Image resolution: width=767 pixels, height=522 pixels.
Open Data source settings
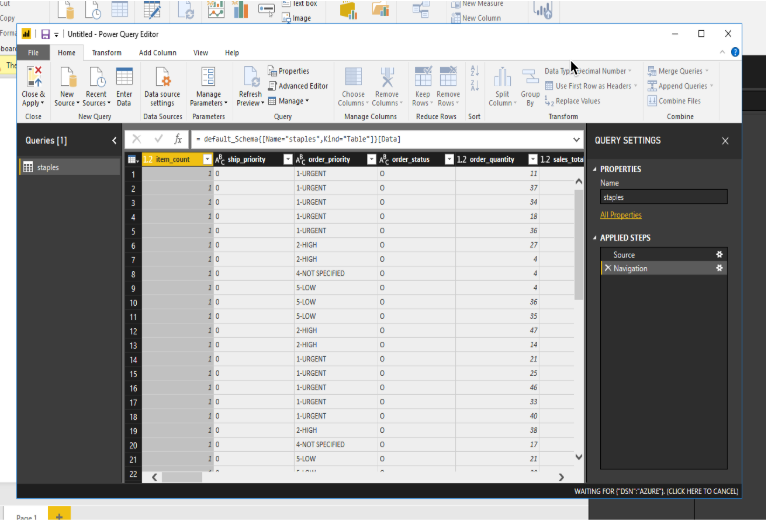(x=162, y=87)
